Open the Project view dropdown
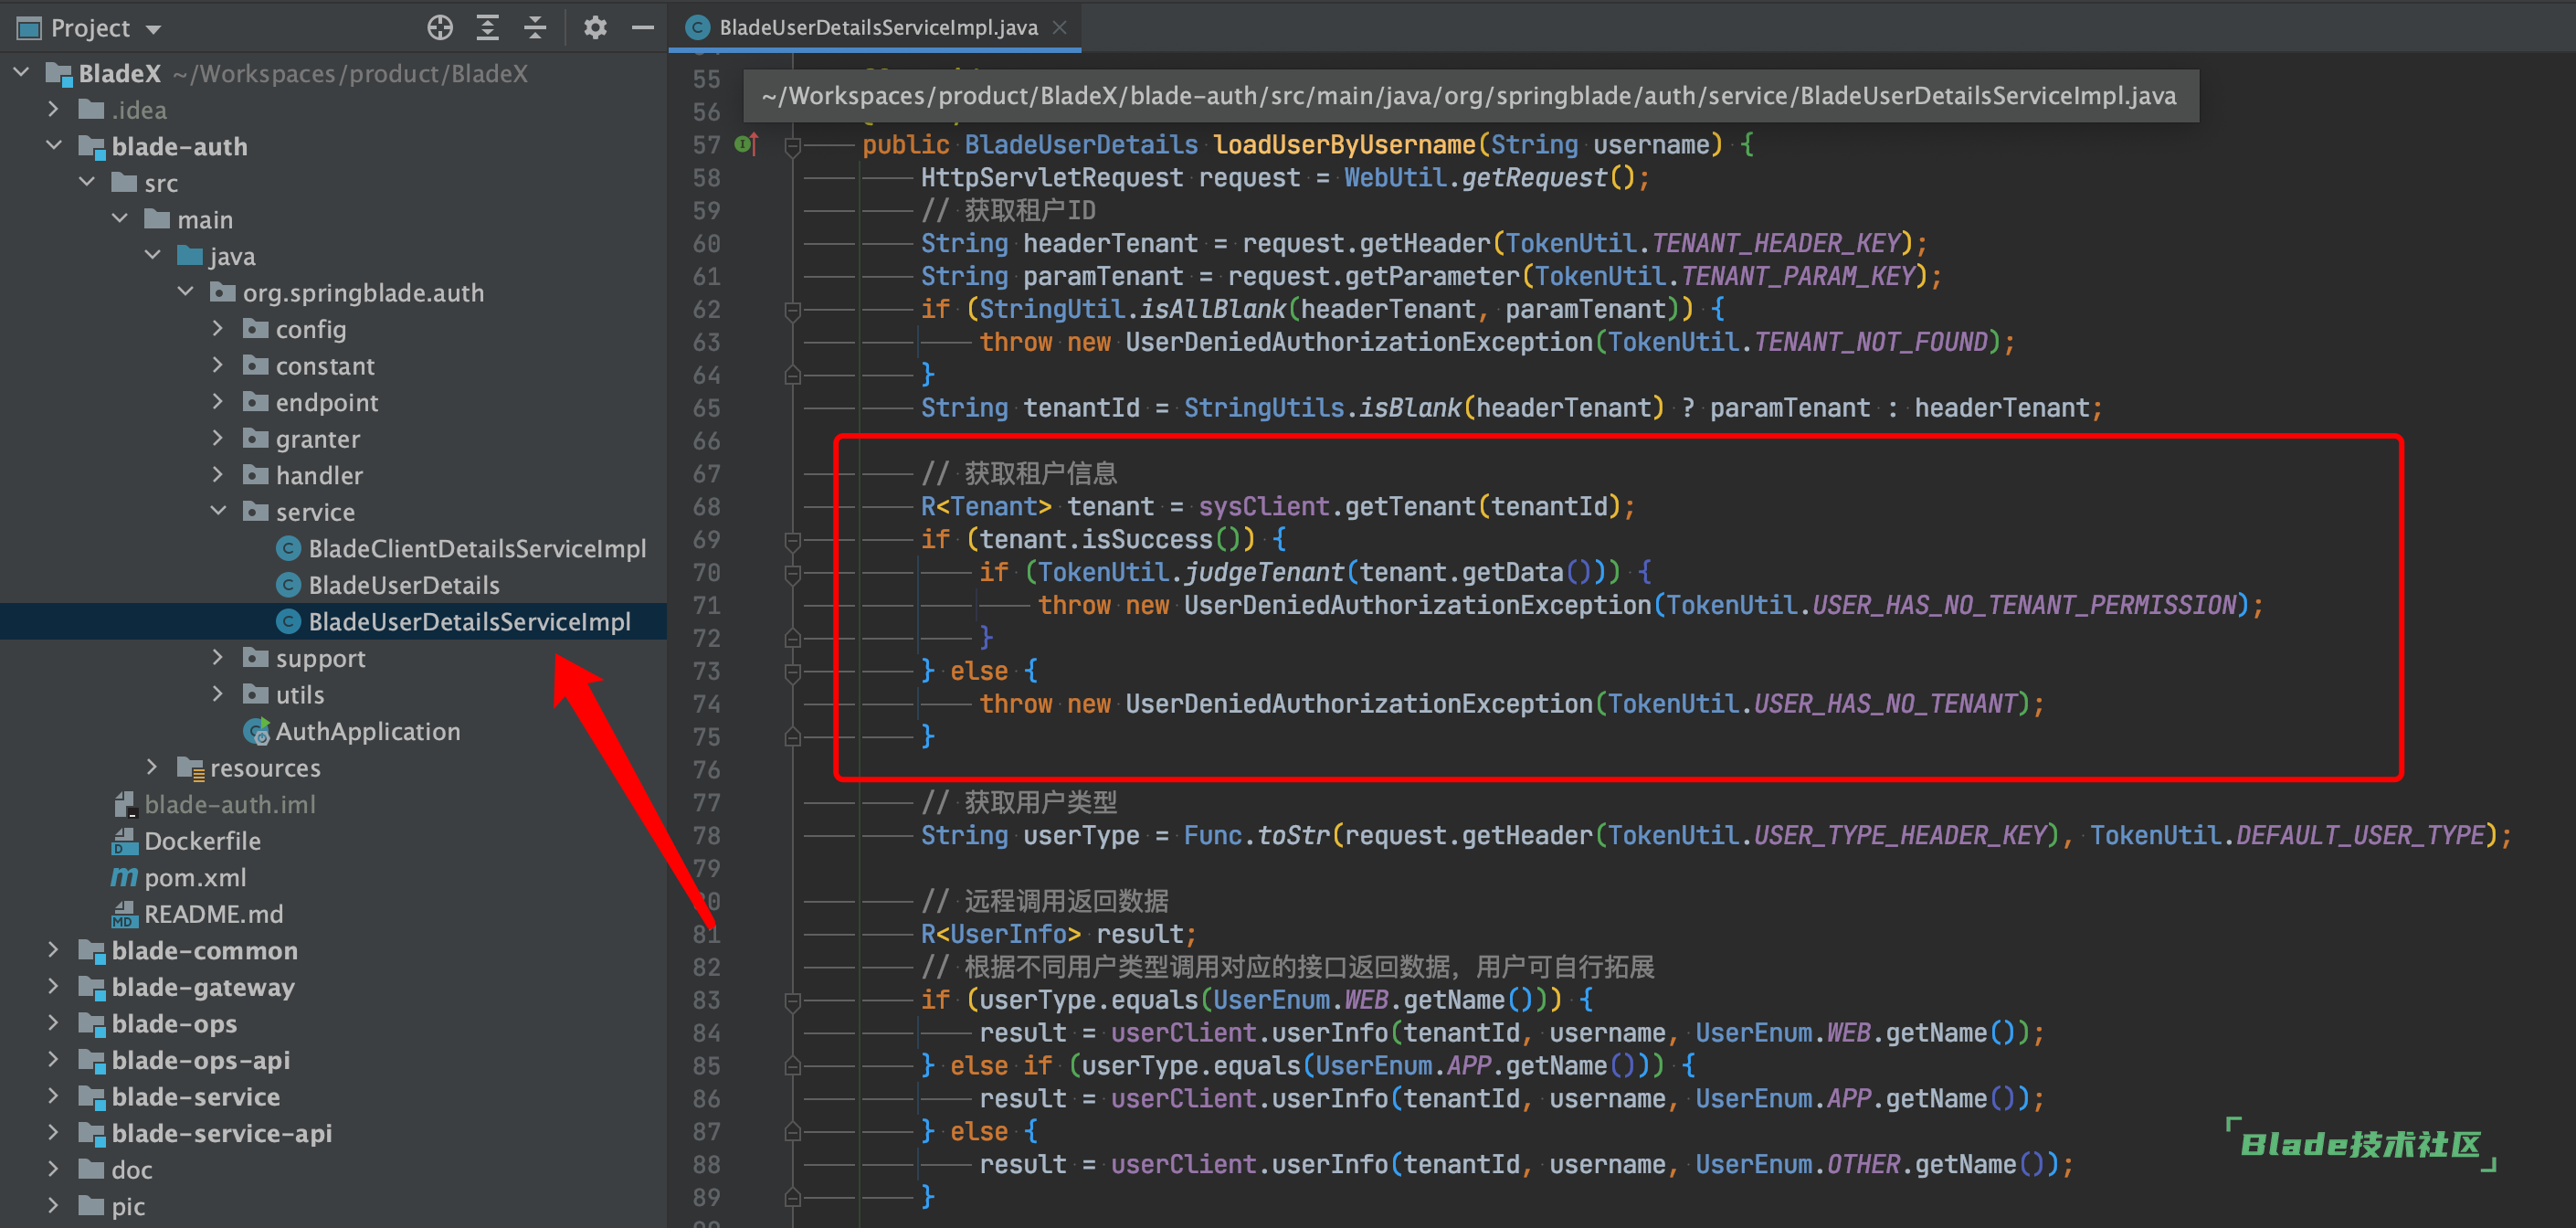Image resolution: width=2576 pixels, height=1228 pixels. coord(153,29)
